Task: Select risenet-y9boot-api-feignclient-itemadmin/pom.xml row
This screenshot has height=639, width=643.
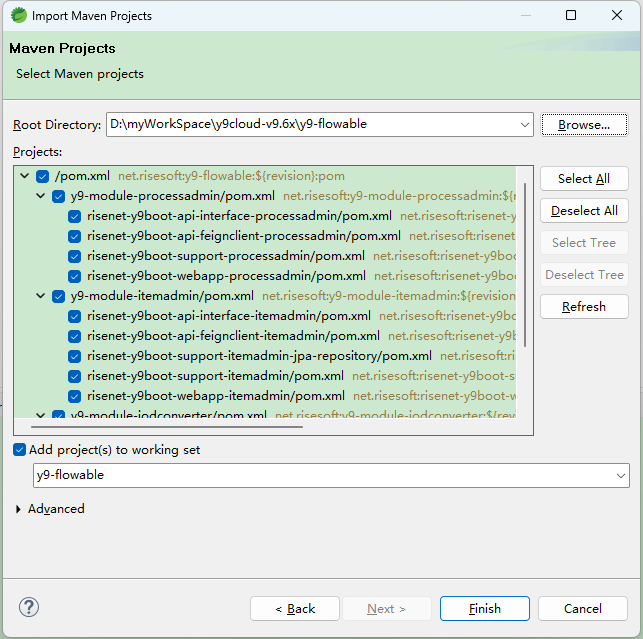Action: [233, 336]
